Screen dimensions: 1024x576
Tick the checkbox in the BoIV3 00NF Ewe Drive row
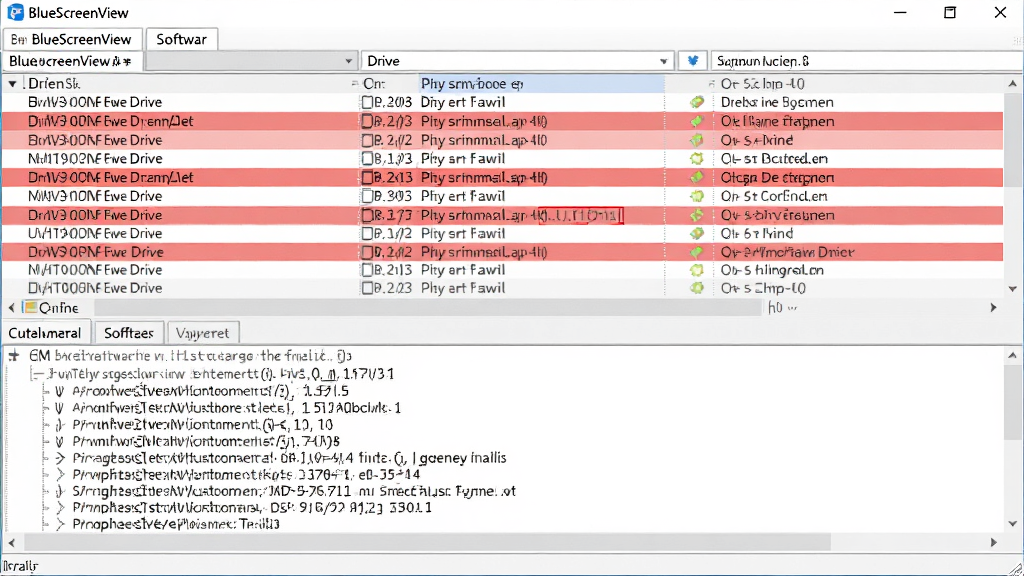coord(368,140)
